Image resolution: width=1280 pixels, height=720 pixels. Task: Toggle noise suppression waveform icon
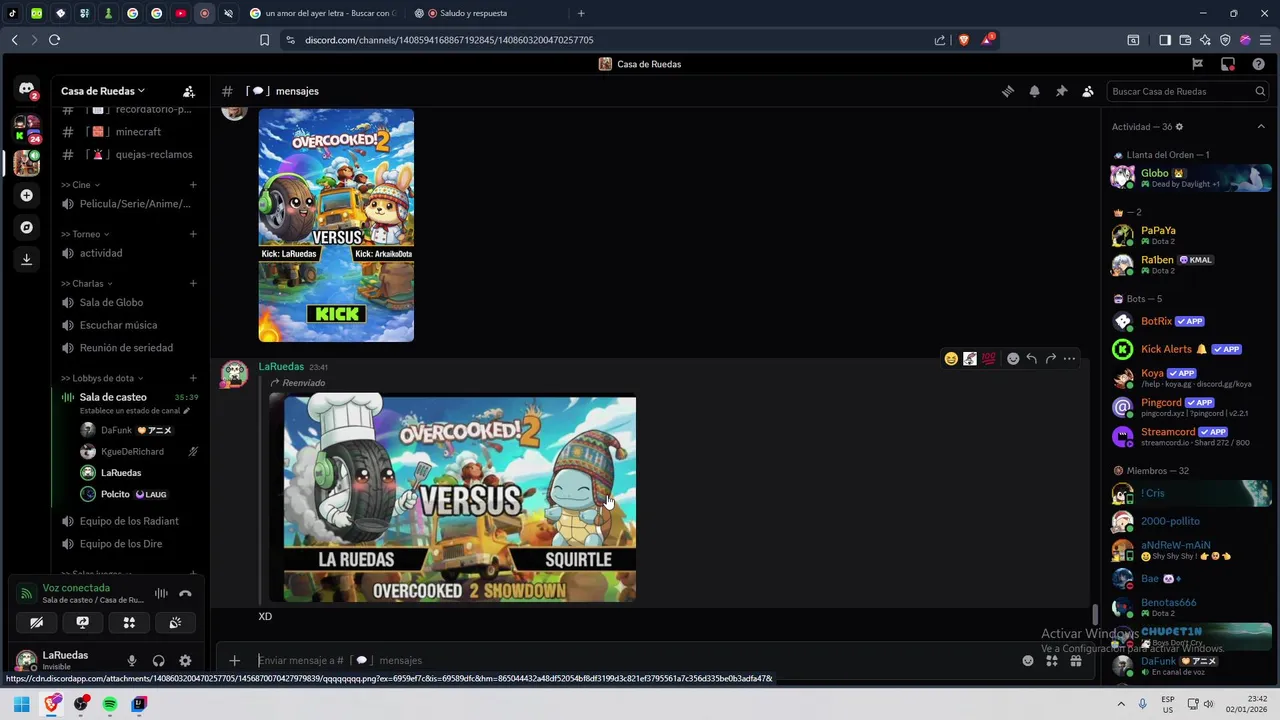pos(161,593)
